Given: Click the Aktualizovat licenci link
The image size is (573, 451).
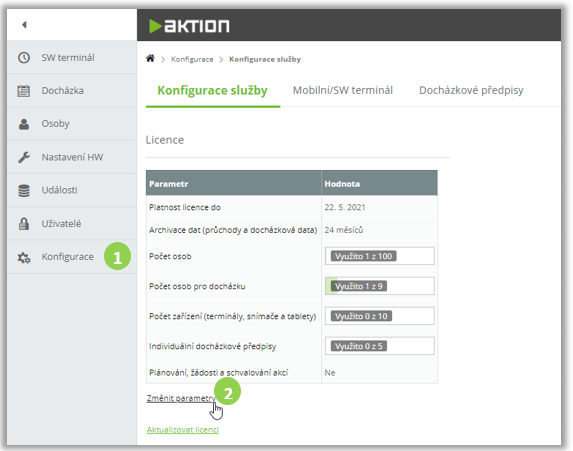Looking at the screenshot, I should 183,429.
